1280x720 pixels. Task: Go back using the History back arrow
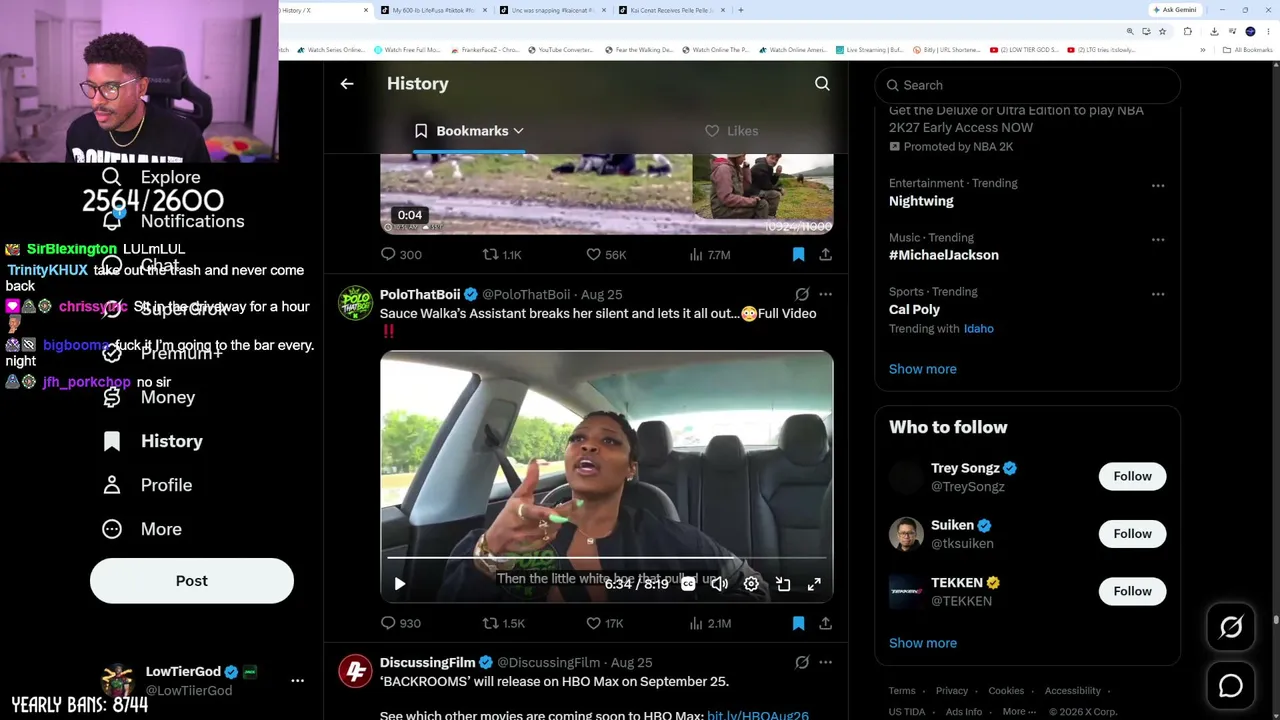coord(347,84)
